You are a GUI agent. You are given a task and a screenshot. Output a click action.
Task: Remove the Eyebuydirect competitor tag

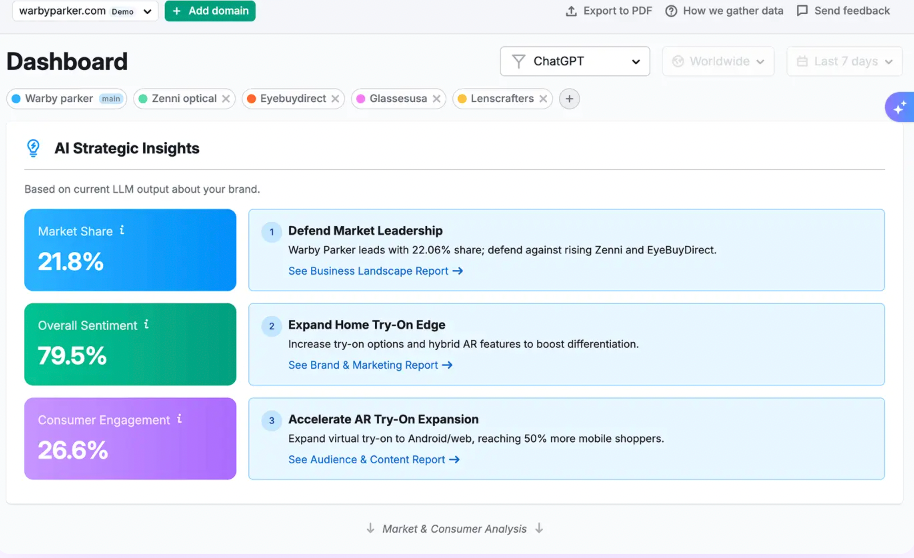point(335,99)
